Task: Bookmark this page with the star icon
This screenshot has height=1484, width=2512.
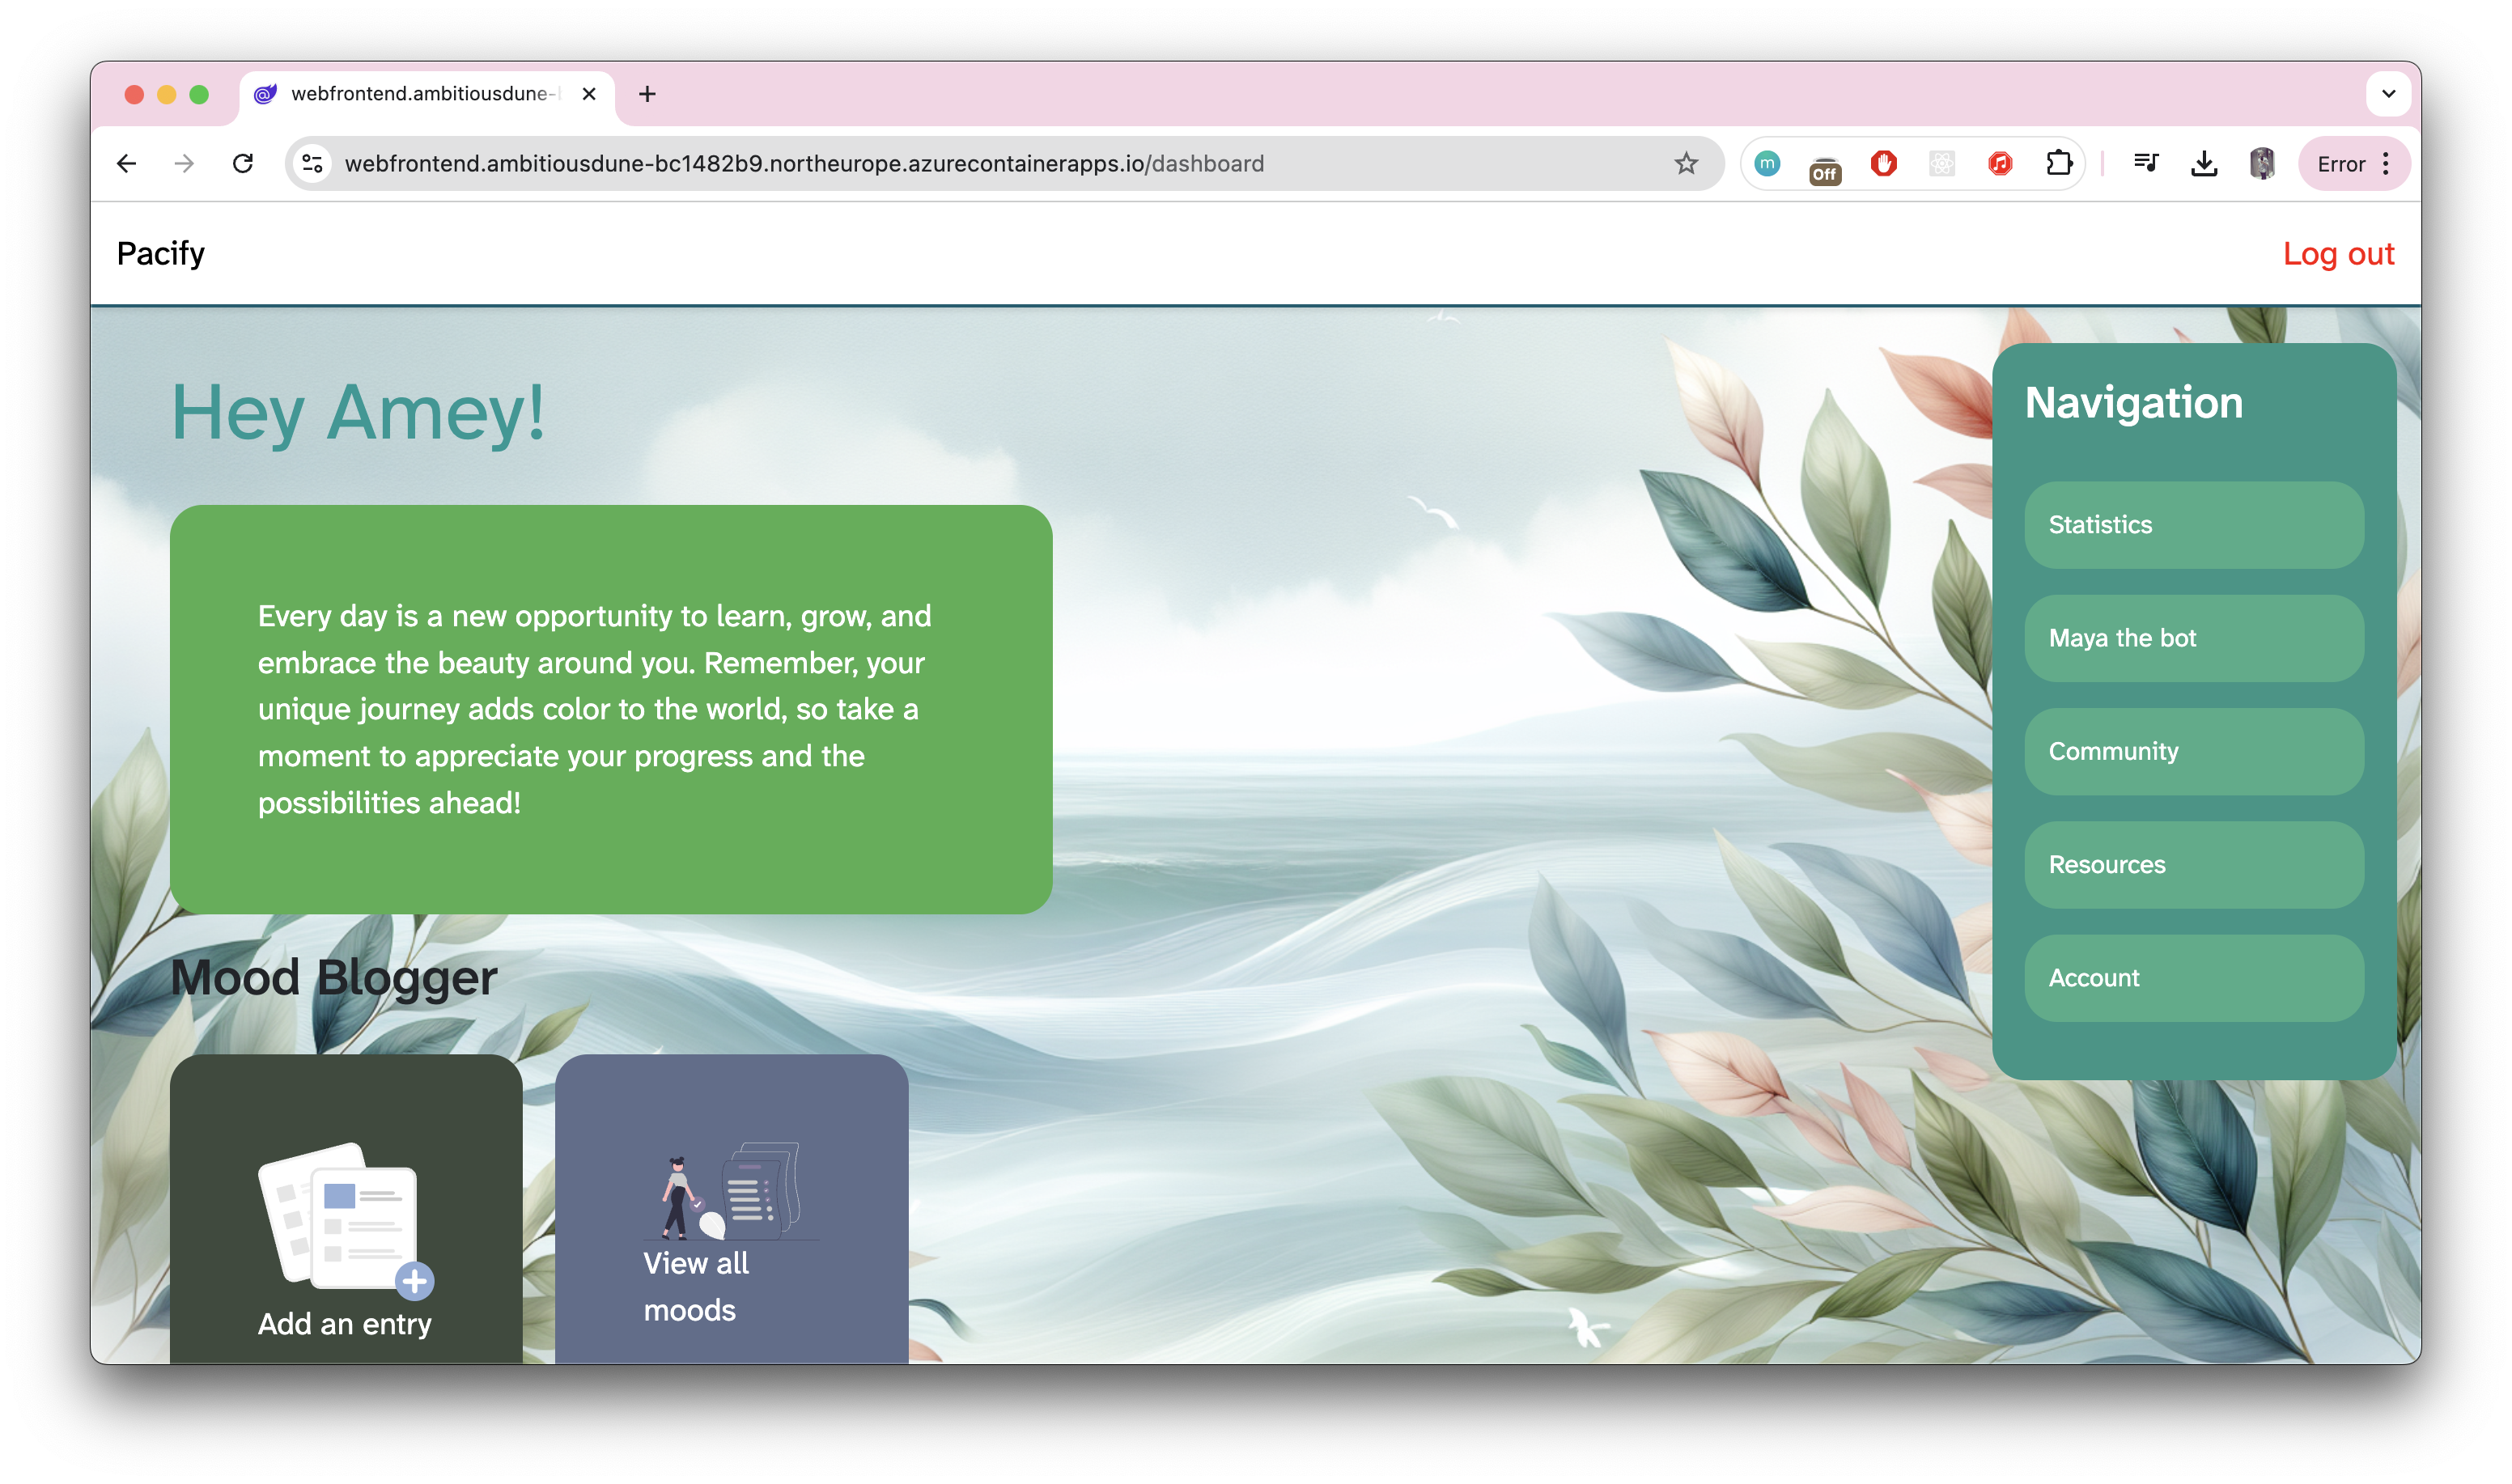Action: click(1686, 163)
